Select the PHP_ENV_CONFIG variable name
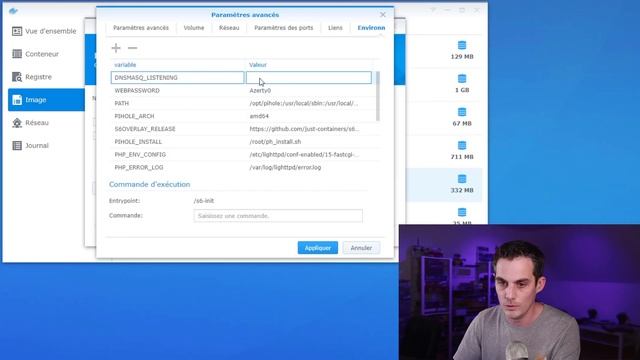This screenshot has width=640, height=360. point(140,155)
